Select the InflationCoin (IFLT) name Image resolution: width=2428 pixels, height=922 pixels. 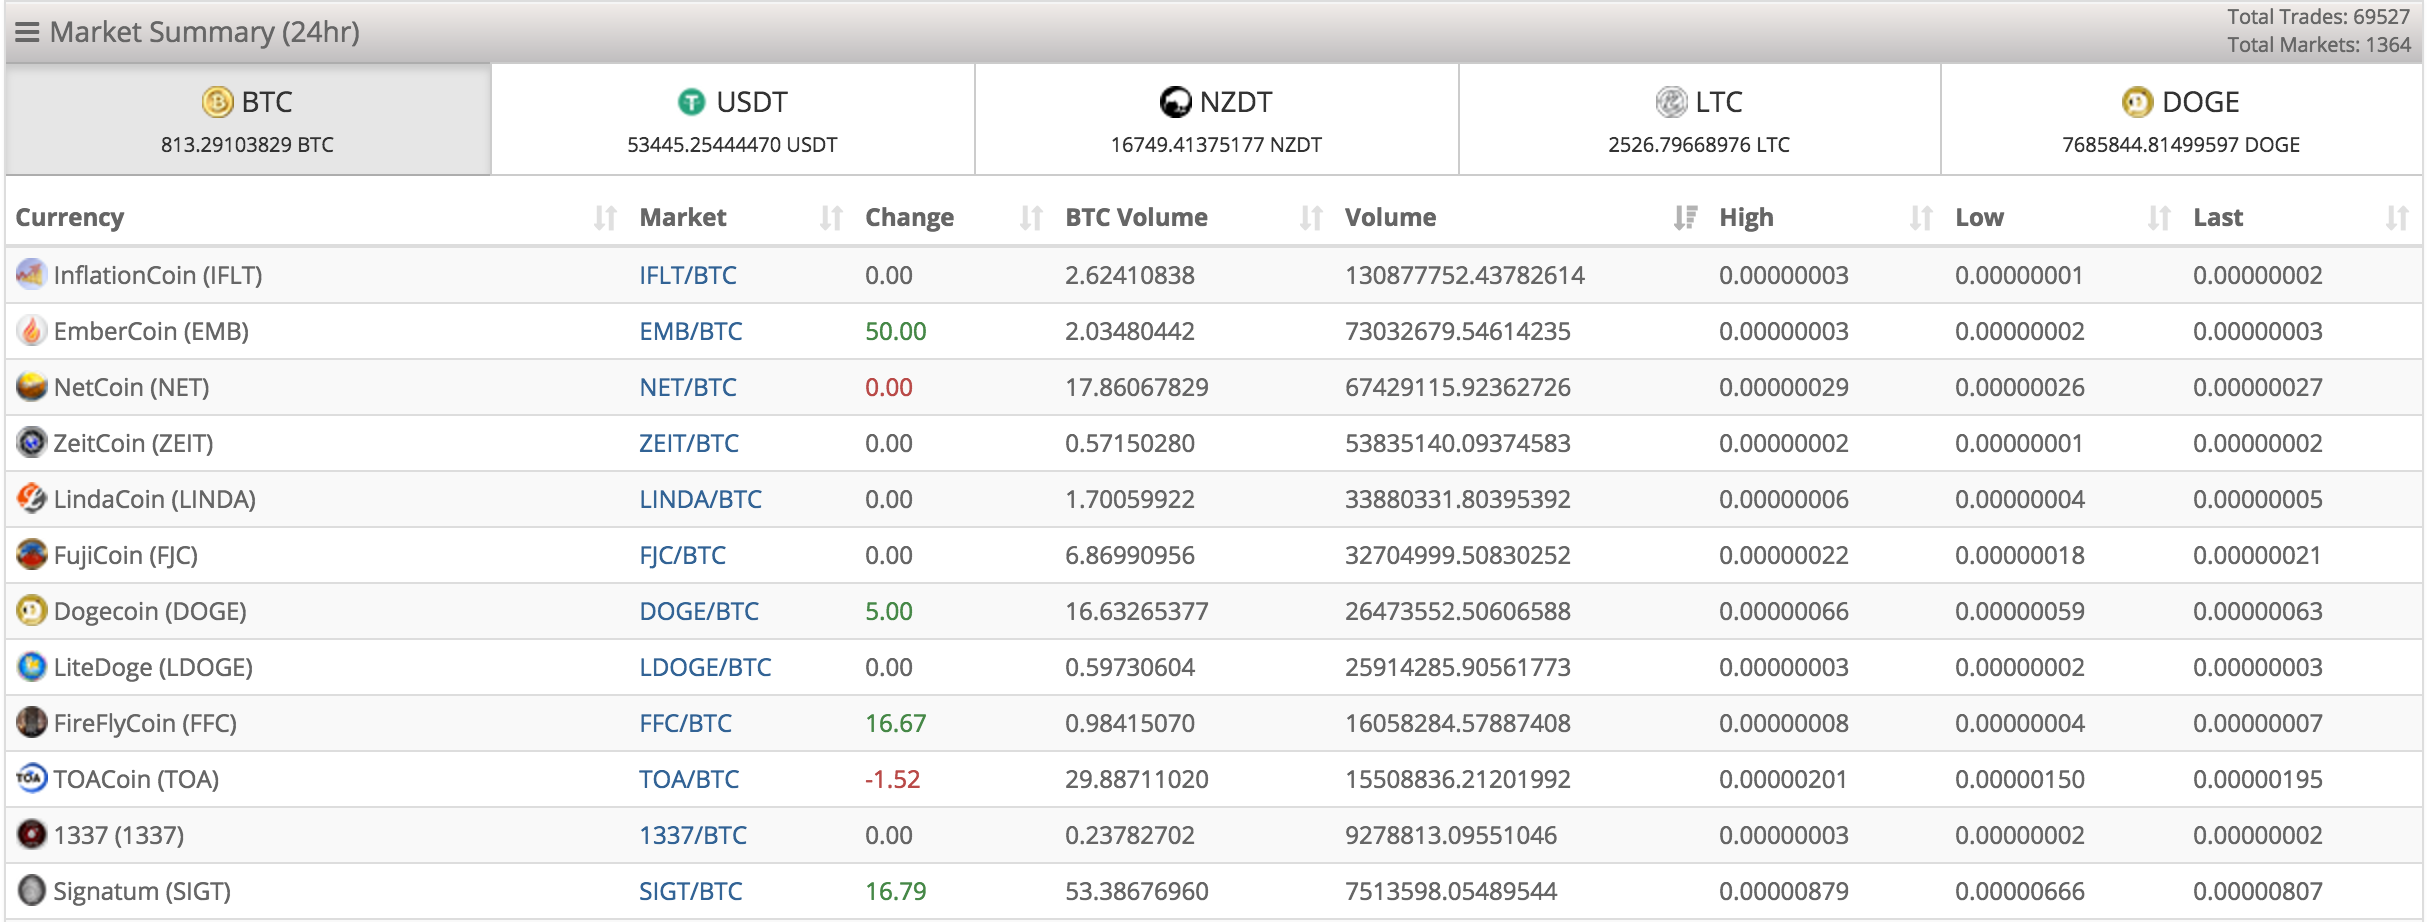(158, 275)
